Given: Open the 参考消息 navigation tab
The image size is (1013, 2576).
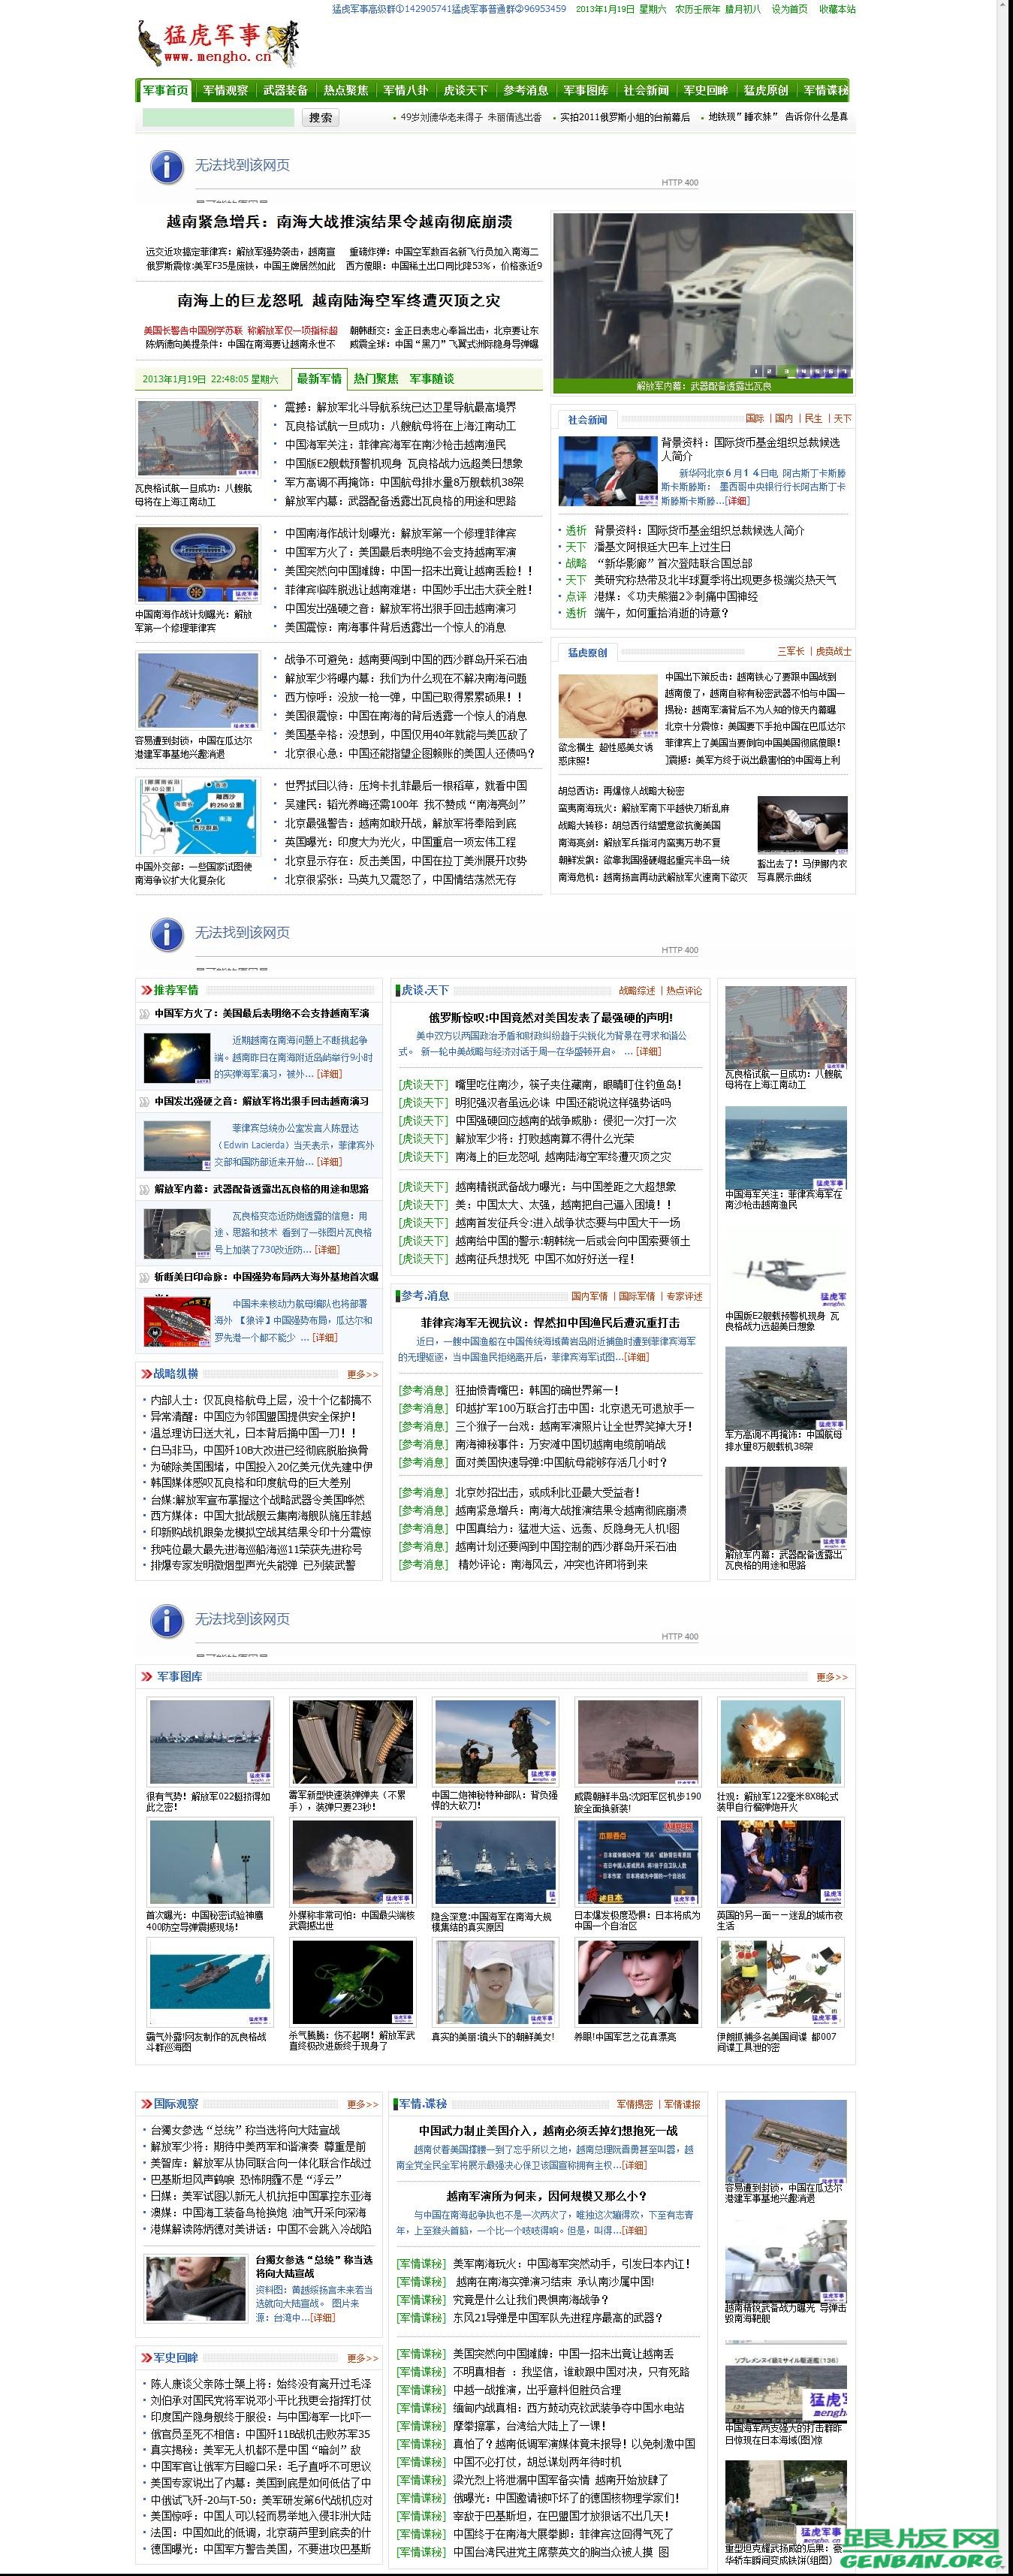Looking at the screenshot, I should [525, 90].
